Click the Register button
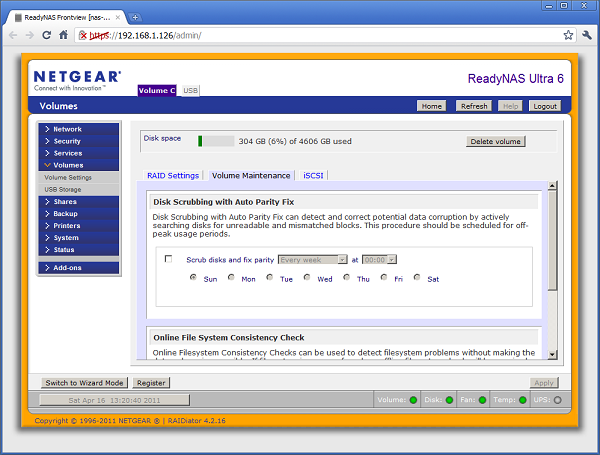 pyautogui.click(x=151, y=383)
